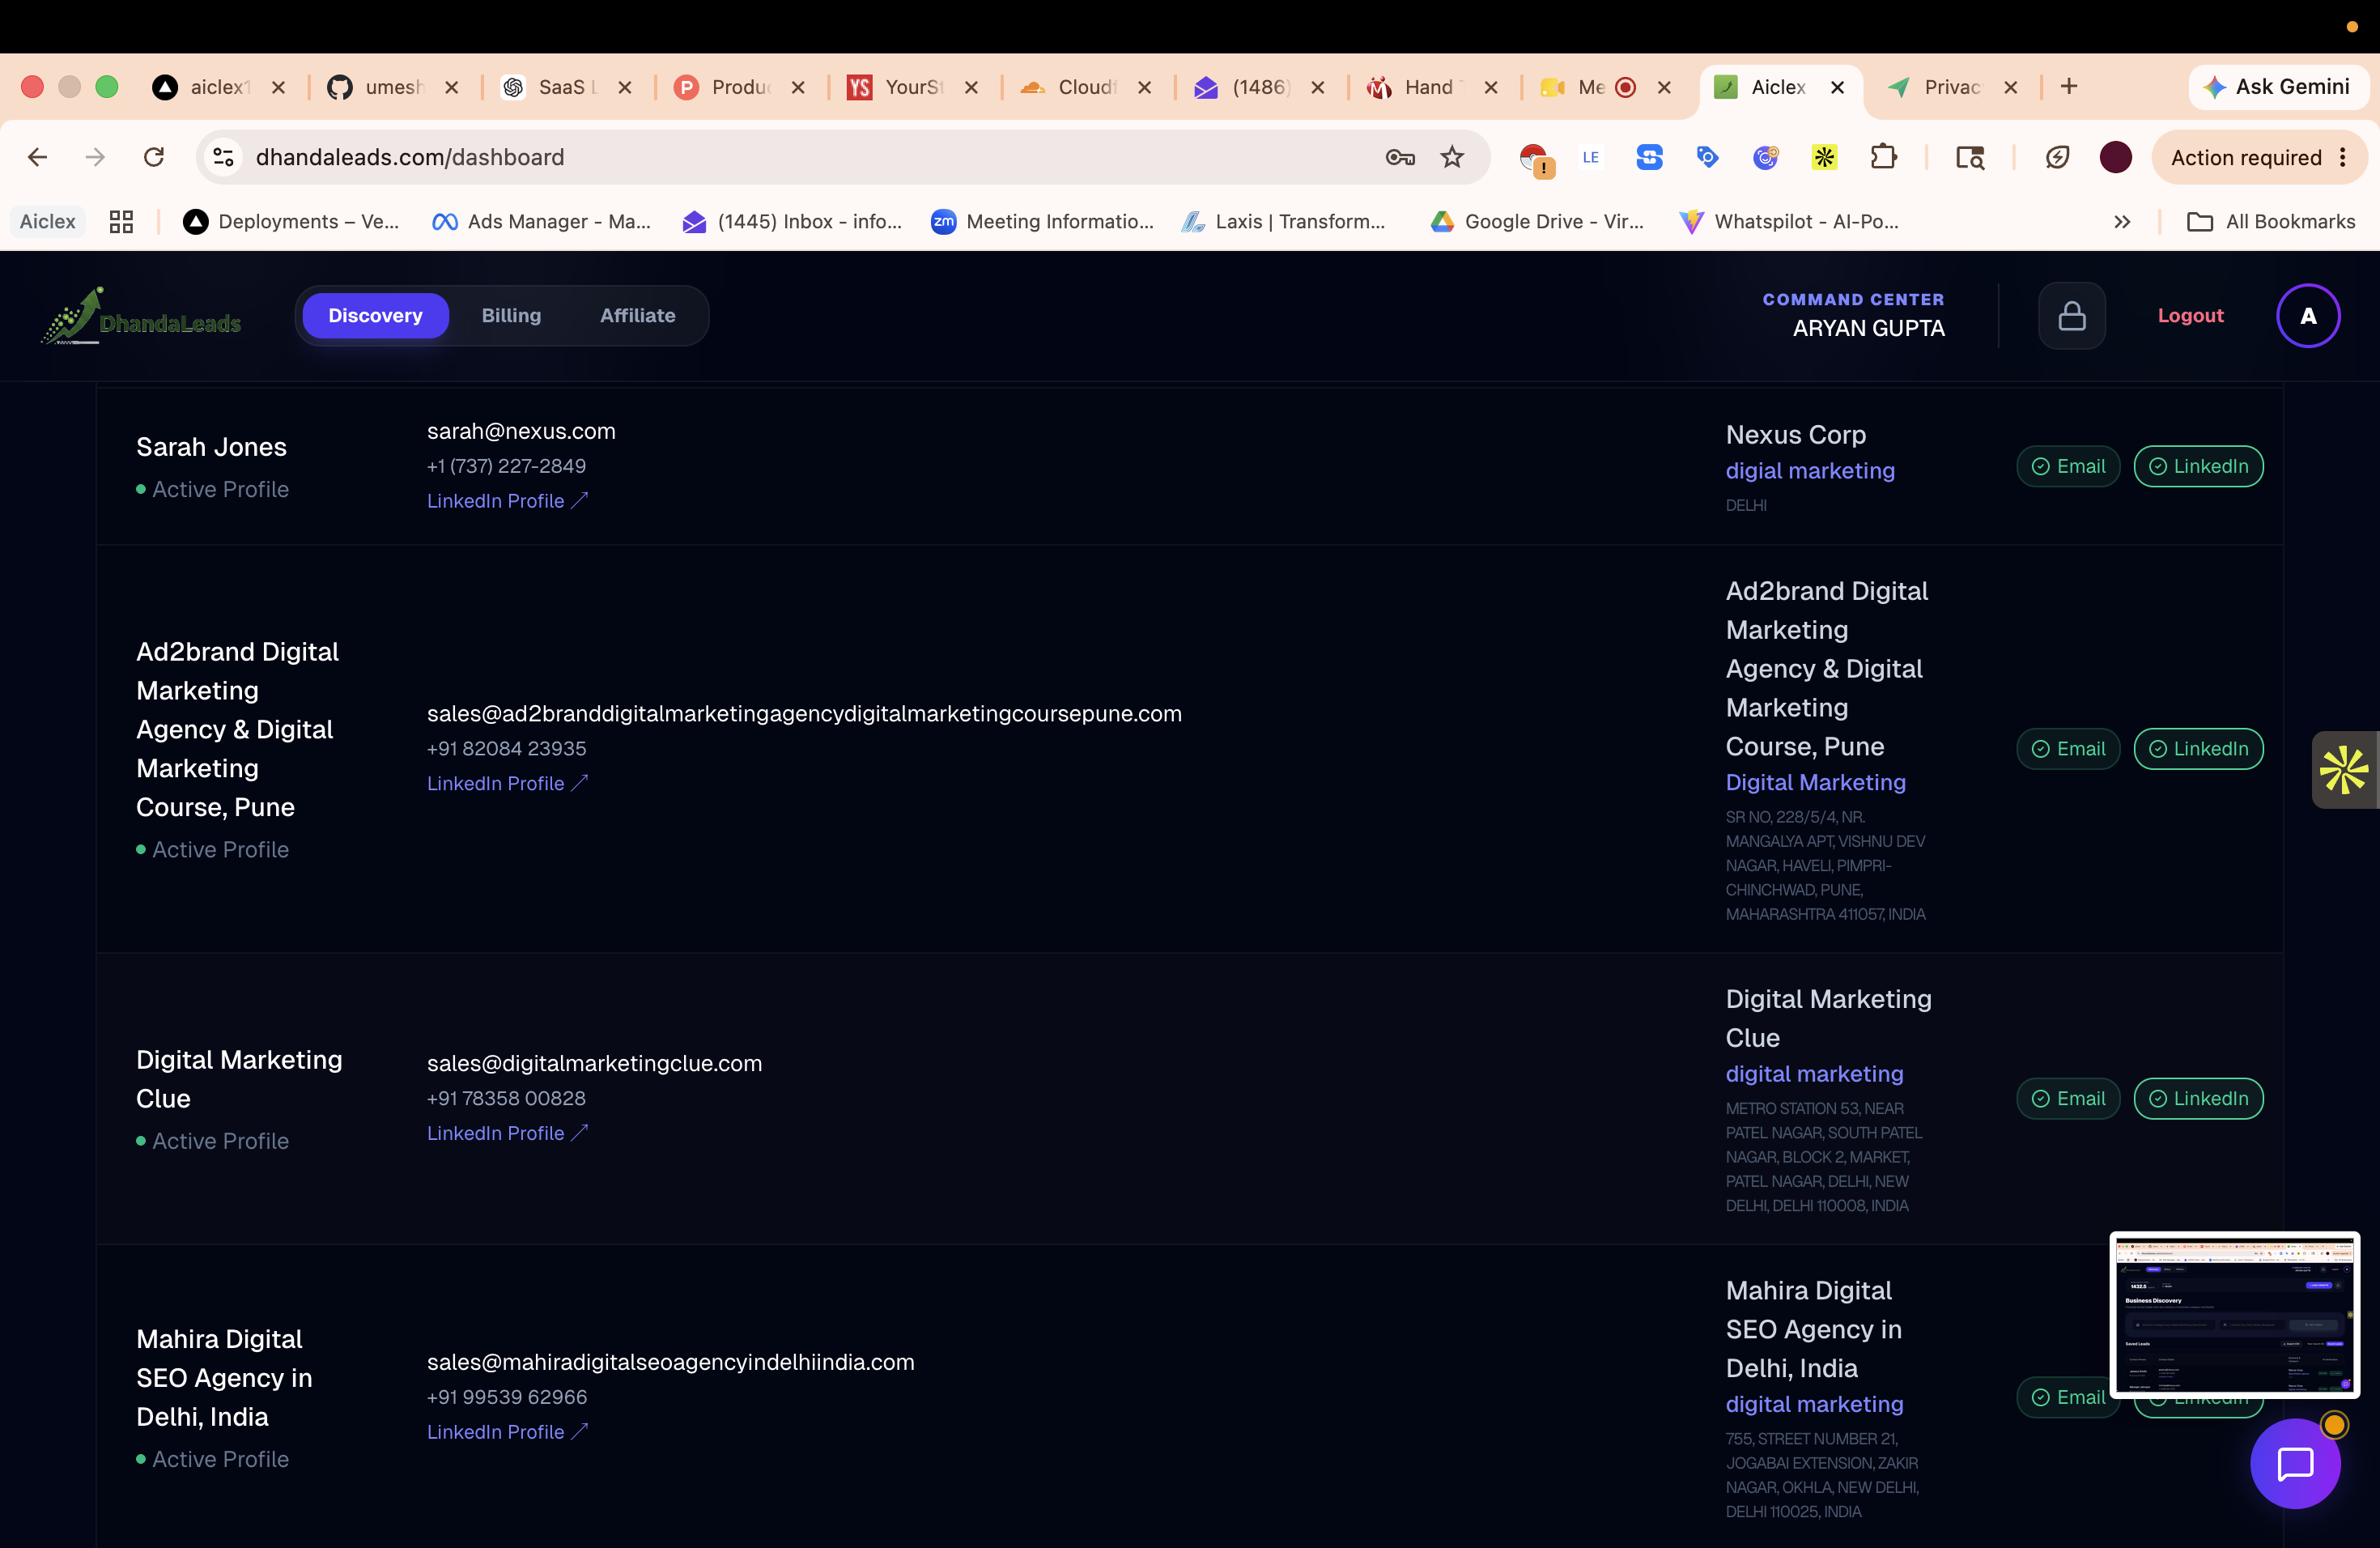Click the DhandaLeads logo
Image resolution: width=2380 pixels, height=1548 pixels.
(141, 316)
